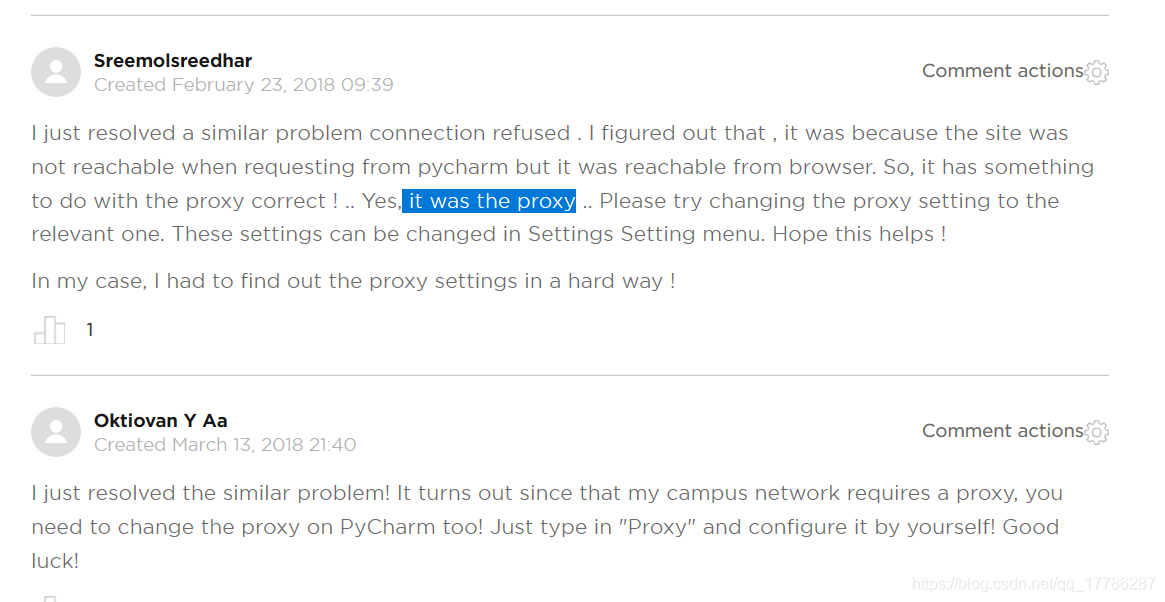1165x602 pixels.
Task: Click the "In my case" paragraph
Action: pos(353,281)
